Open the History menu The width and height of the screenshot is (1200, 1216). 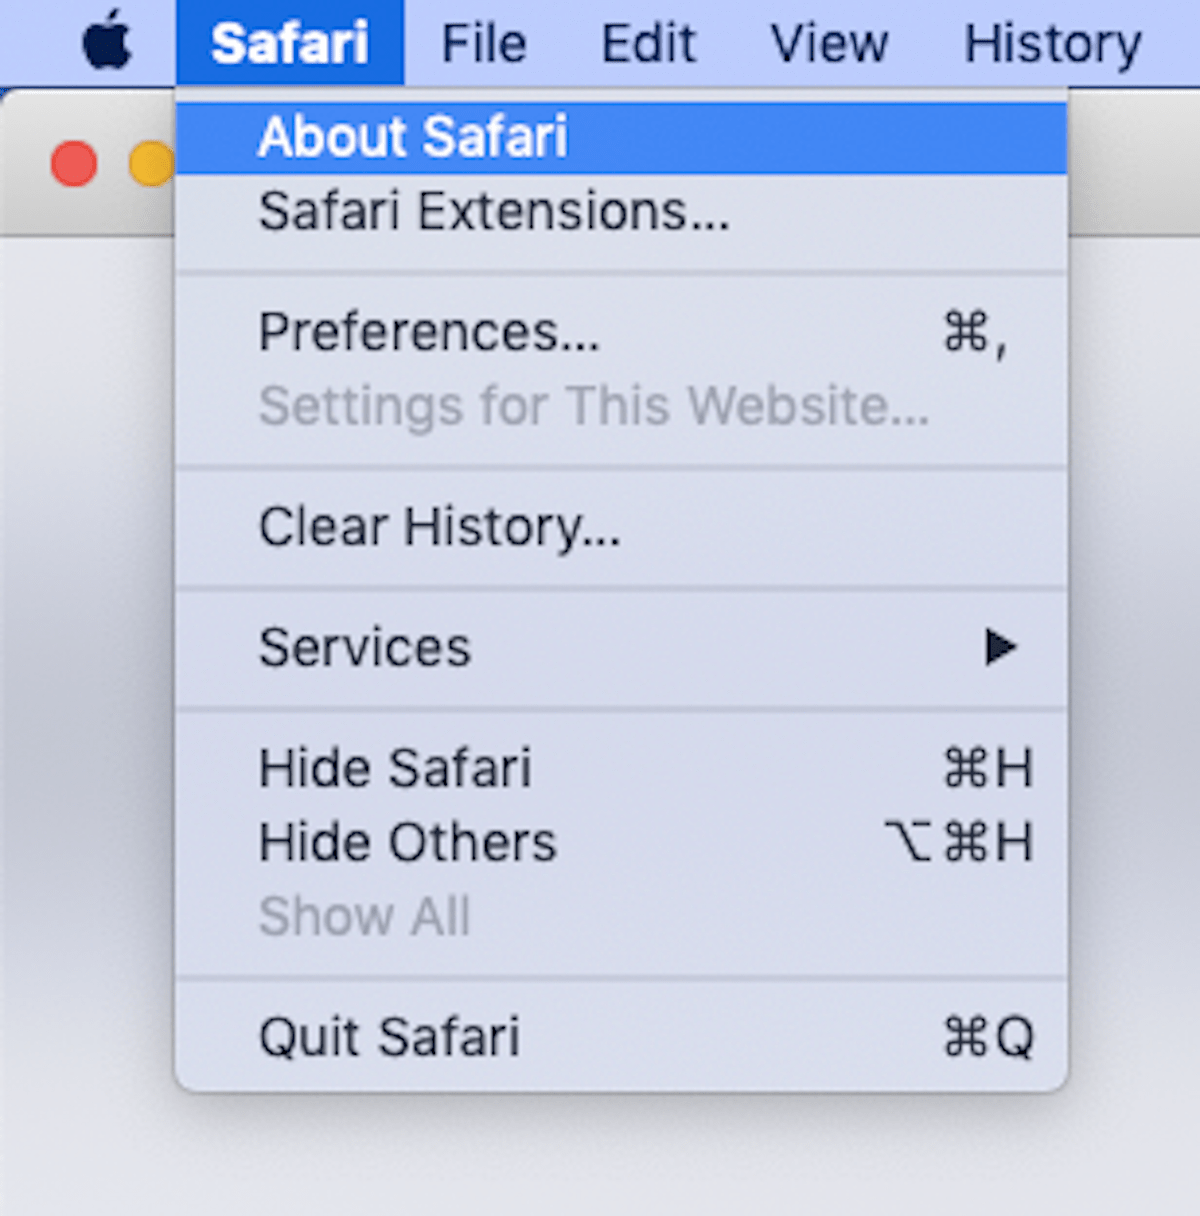click(1053, 42)
